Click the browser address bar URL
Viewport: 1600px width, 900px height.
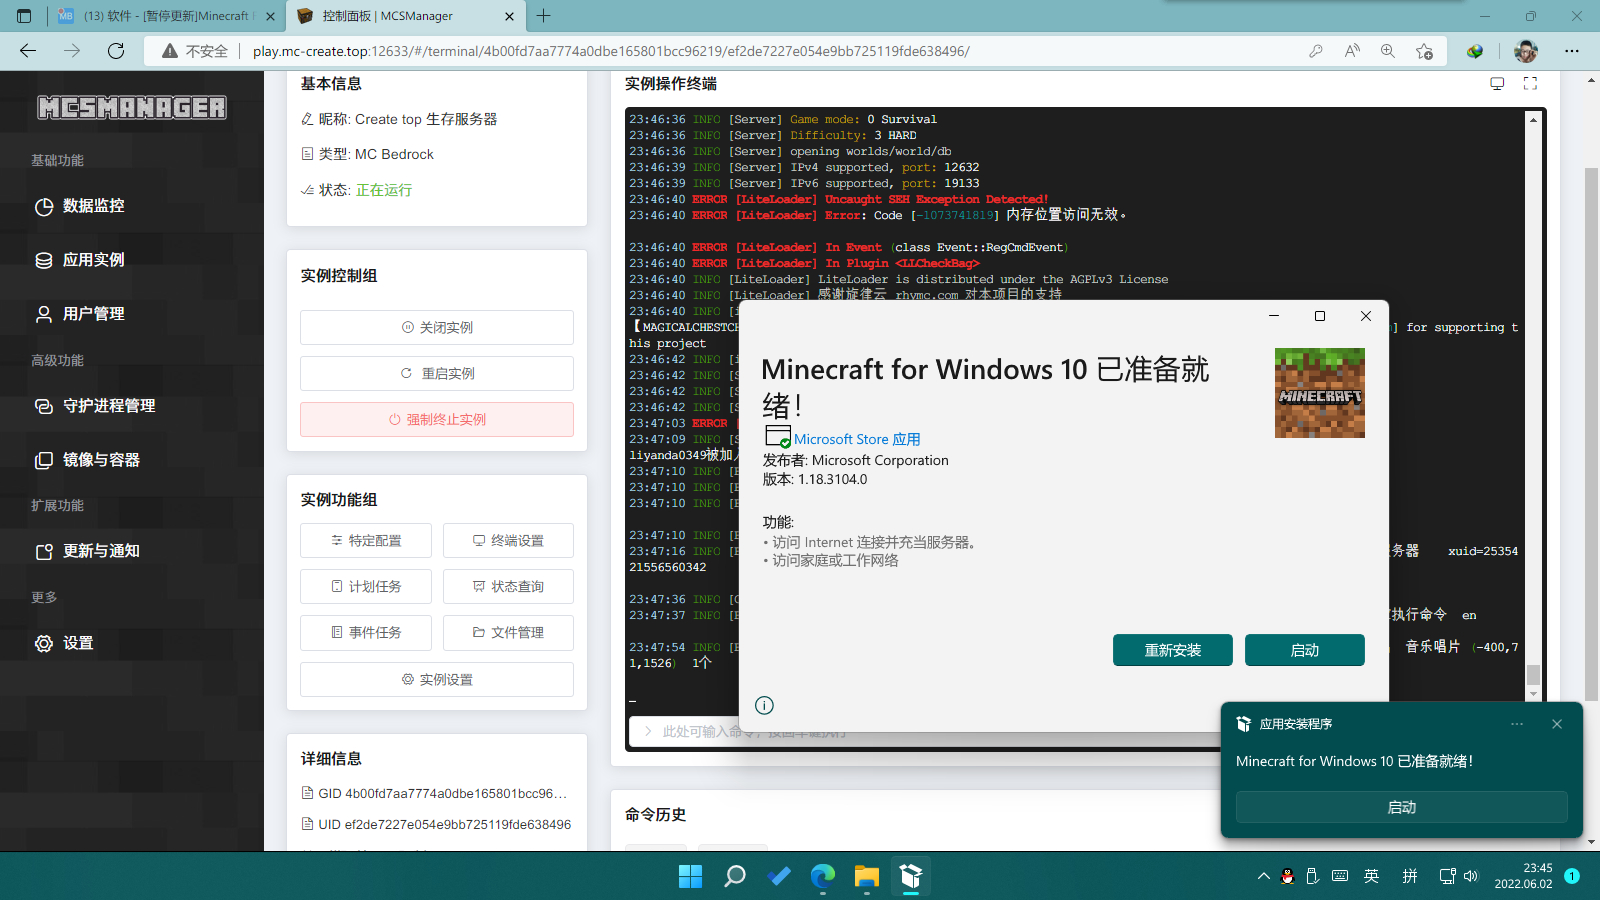(611, 51)
